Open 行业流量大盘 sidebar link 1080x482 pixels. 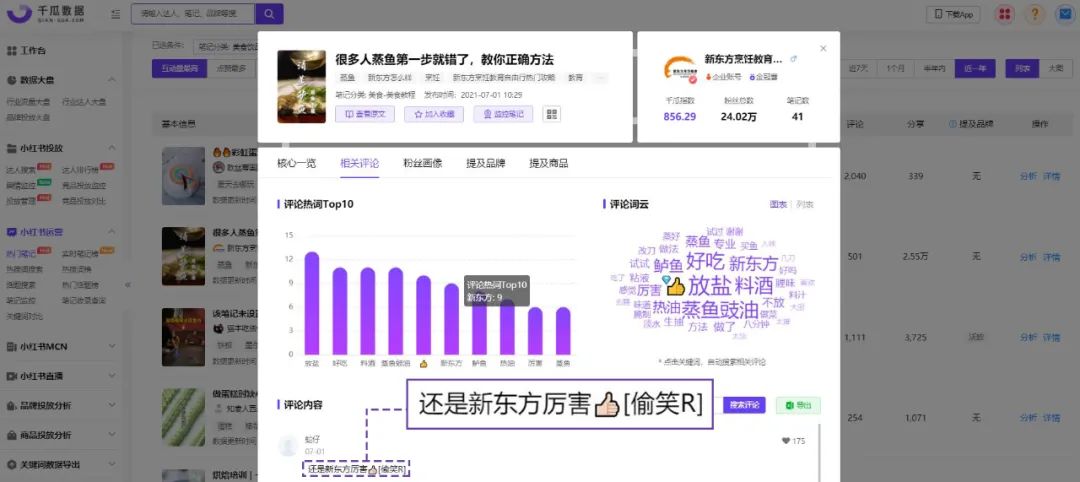click(x=28, y=102)
